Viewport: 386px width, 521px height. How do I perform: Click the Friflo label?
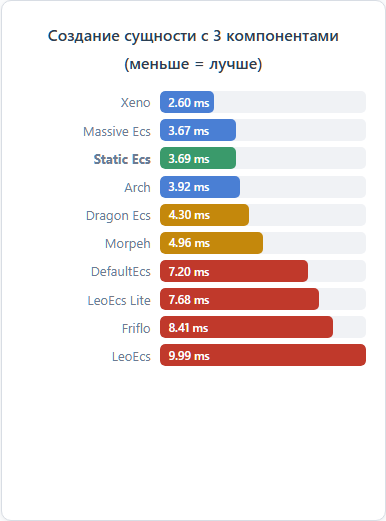pos(136,328)
